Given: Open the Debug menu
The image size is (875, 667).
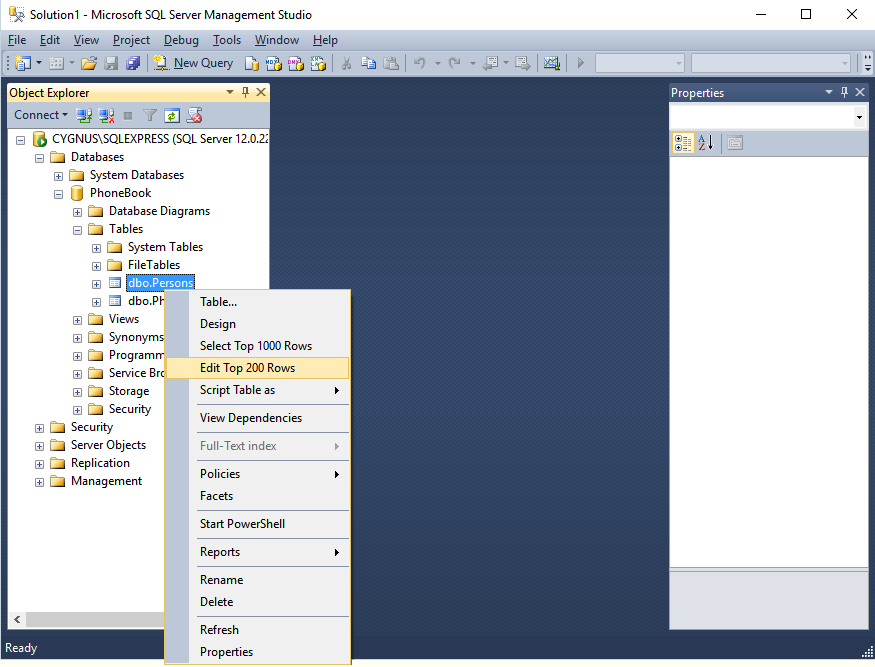Looking at the screenshot, I should 181,40.
